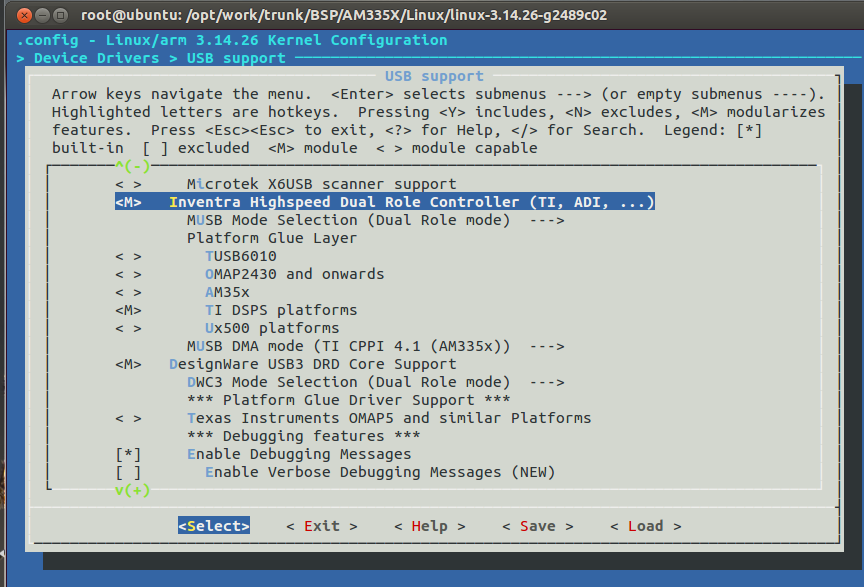Minimize the root@ubuntu terminal window
The image size is (864, 587).
pyautogui.click(x=42, y=15)
